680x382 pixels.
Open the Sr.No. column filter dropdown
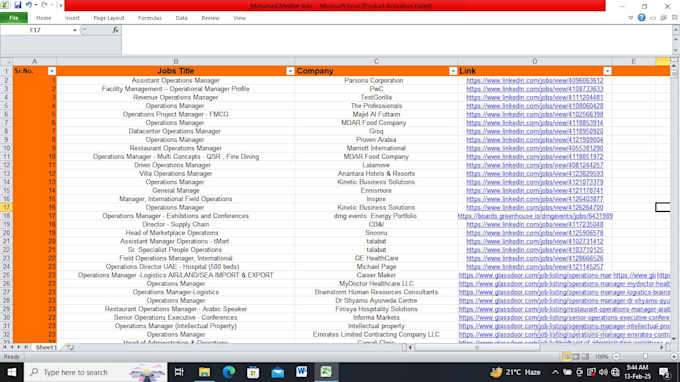52,71
